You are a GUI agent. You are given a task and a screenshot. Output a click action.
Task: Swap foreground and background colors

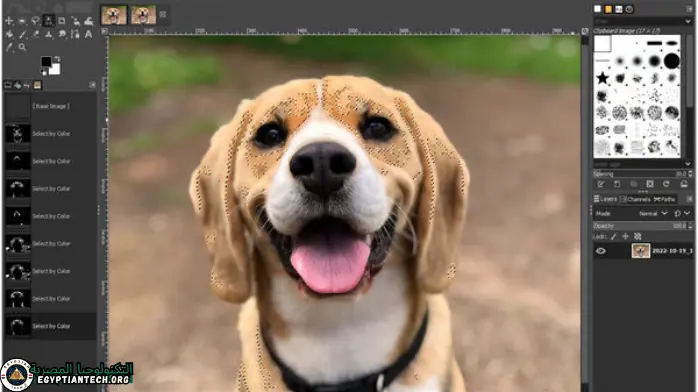57,59
